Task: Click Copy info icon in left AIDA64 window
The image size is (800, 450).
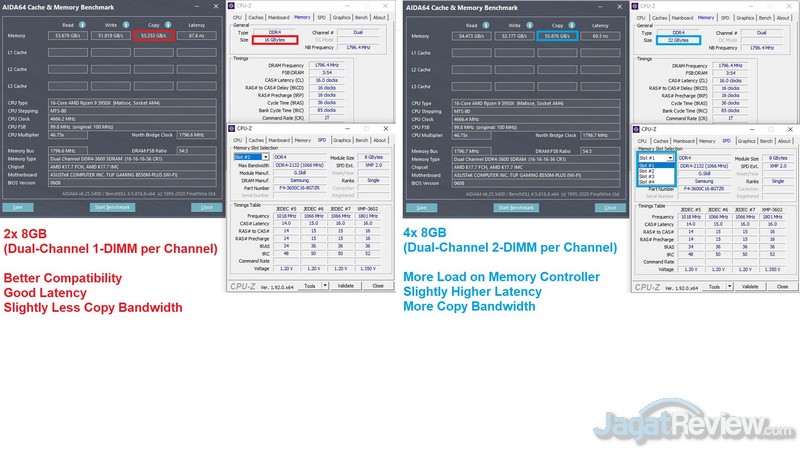Action: click(168, 24)
